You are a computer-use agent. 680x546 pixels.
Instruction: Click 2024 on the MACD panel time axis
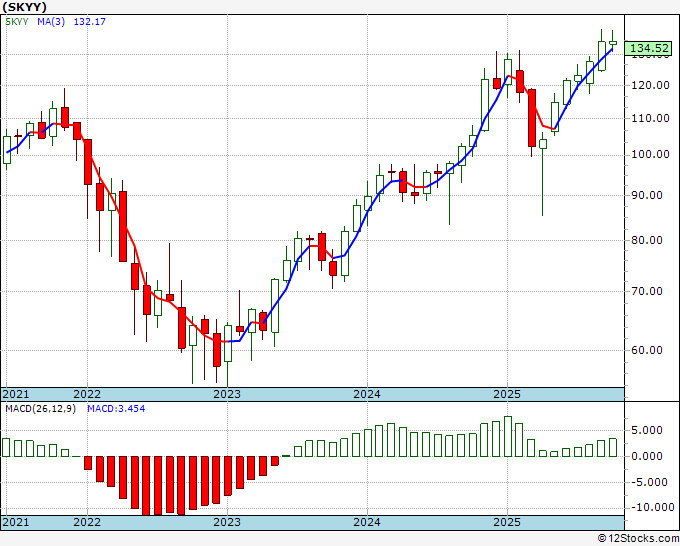coord(367,522)
